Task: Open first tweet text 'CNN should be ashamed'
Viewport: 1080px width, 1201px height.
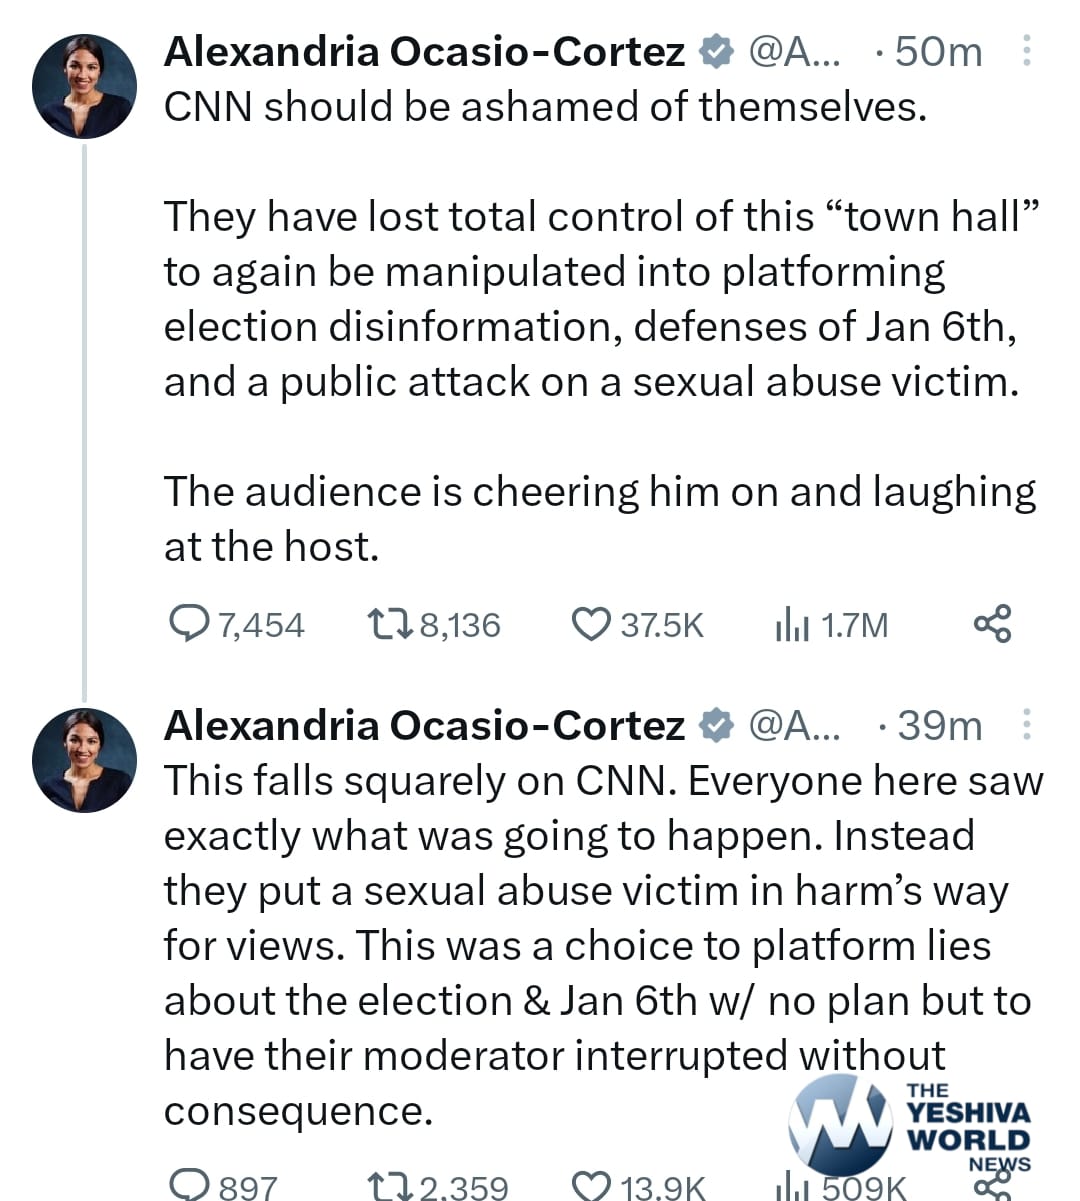Action: click(545, 106)
